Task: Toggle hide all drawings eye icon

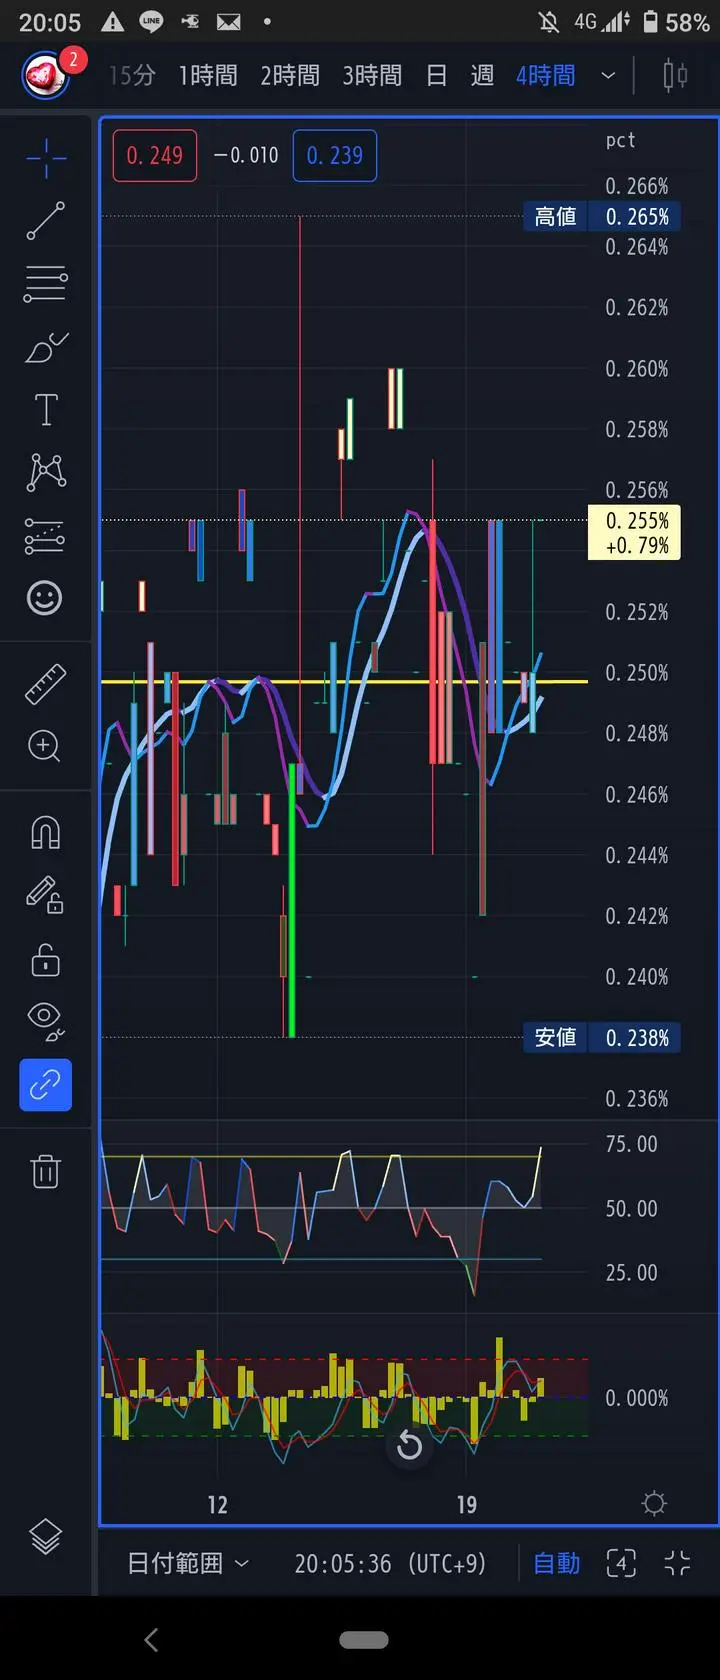Action: [46, 1020]
